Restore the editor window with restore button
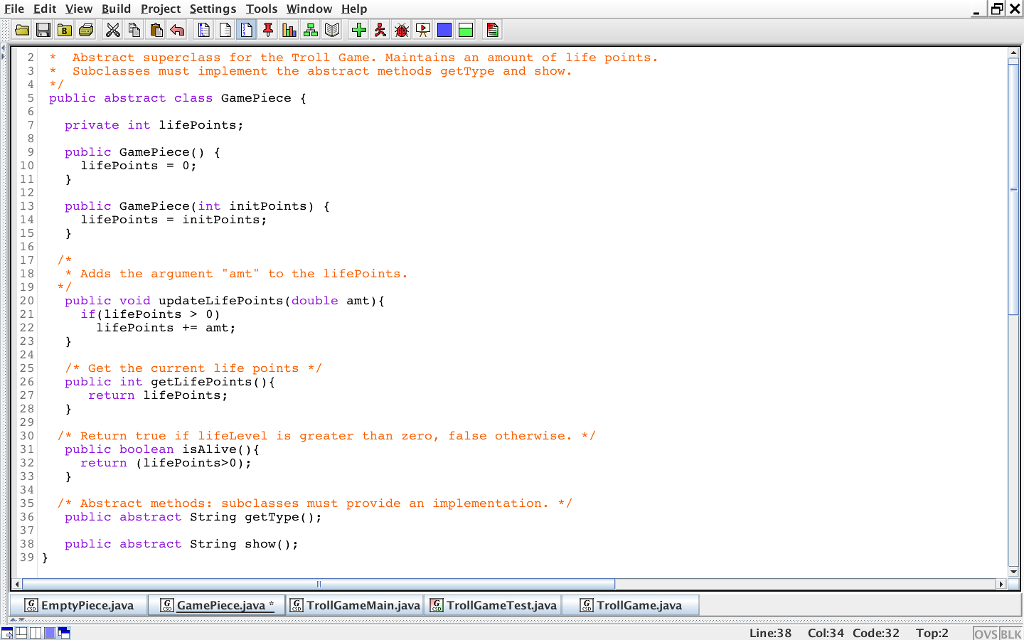Viewport: 1024px width, 640px height. click(997, 8)
